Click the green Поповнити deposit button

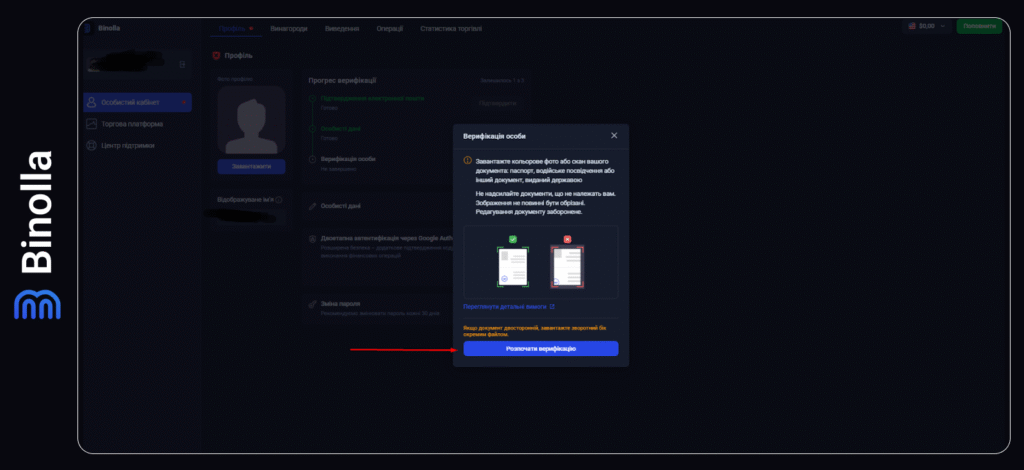978,26
